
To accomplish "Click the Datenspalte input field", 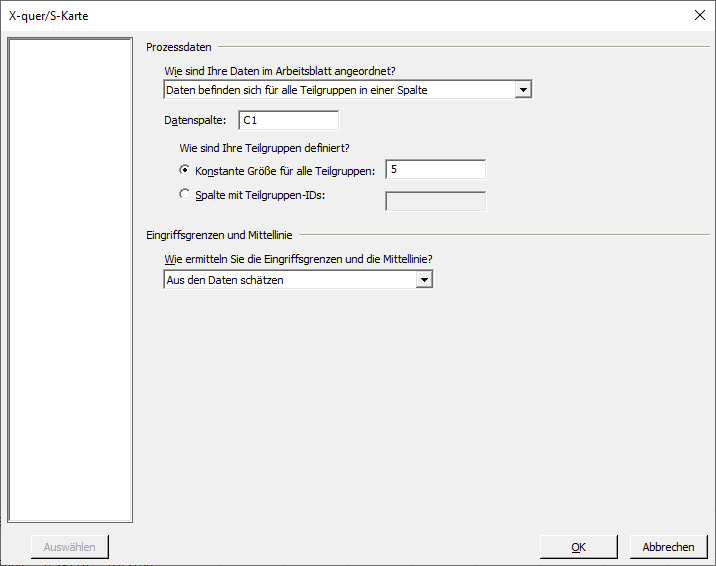I will [x=289, y=121].
